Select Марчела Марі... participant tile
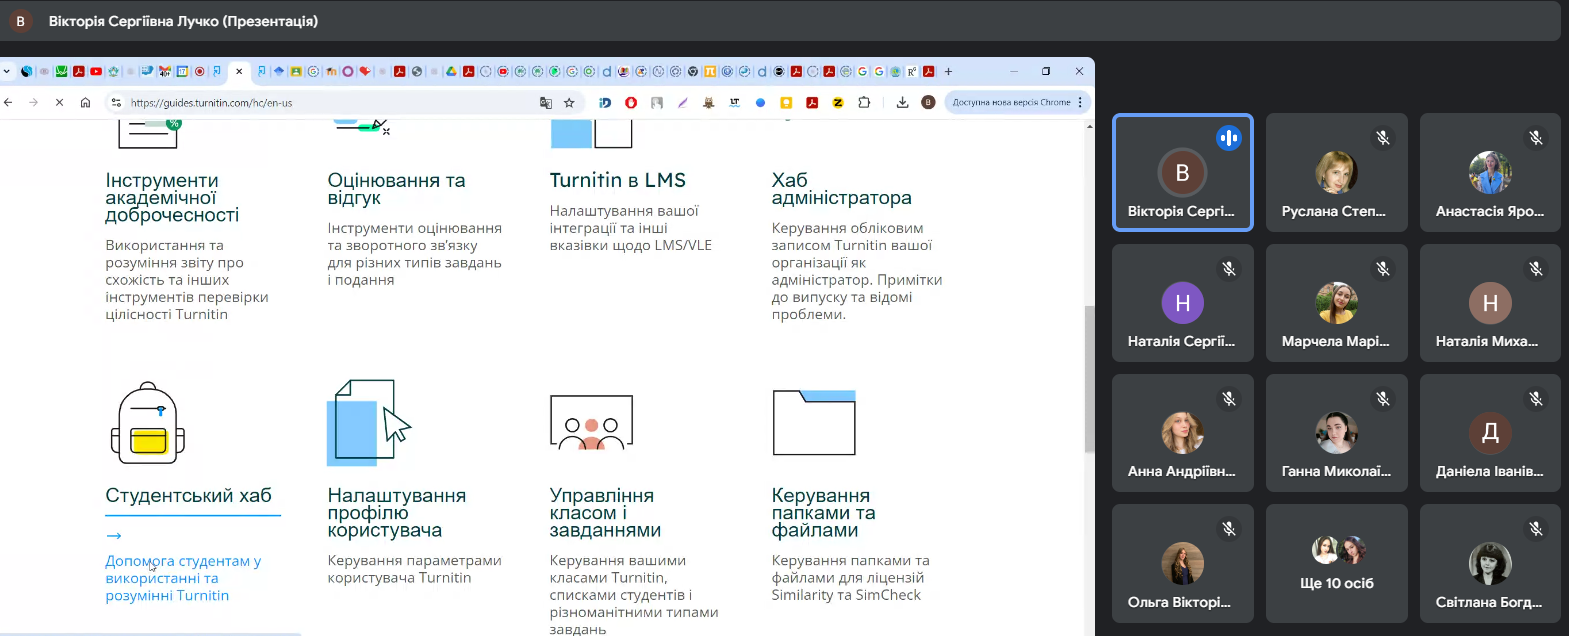The image size is (1569, 636). [1336, 303]
